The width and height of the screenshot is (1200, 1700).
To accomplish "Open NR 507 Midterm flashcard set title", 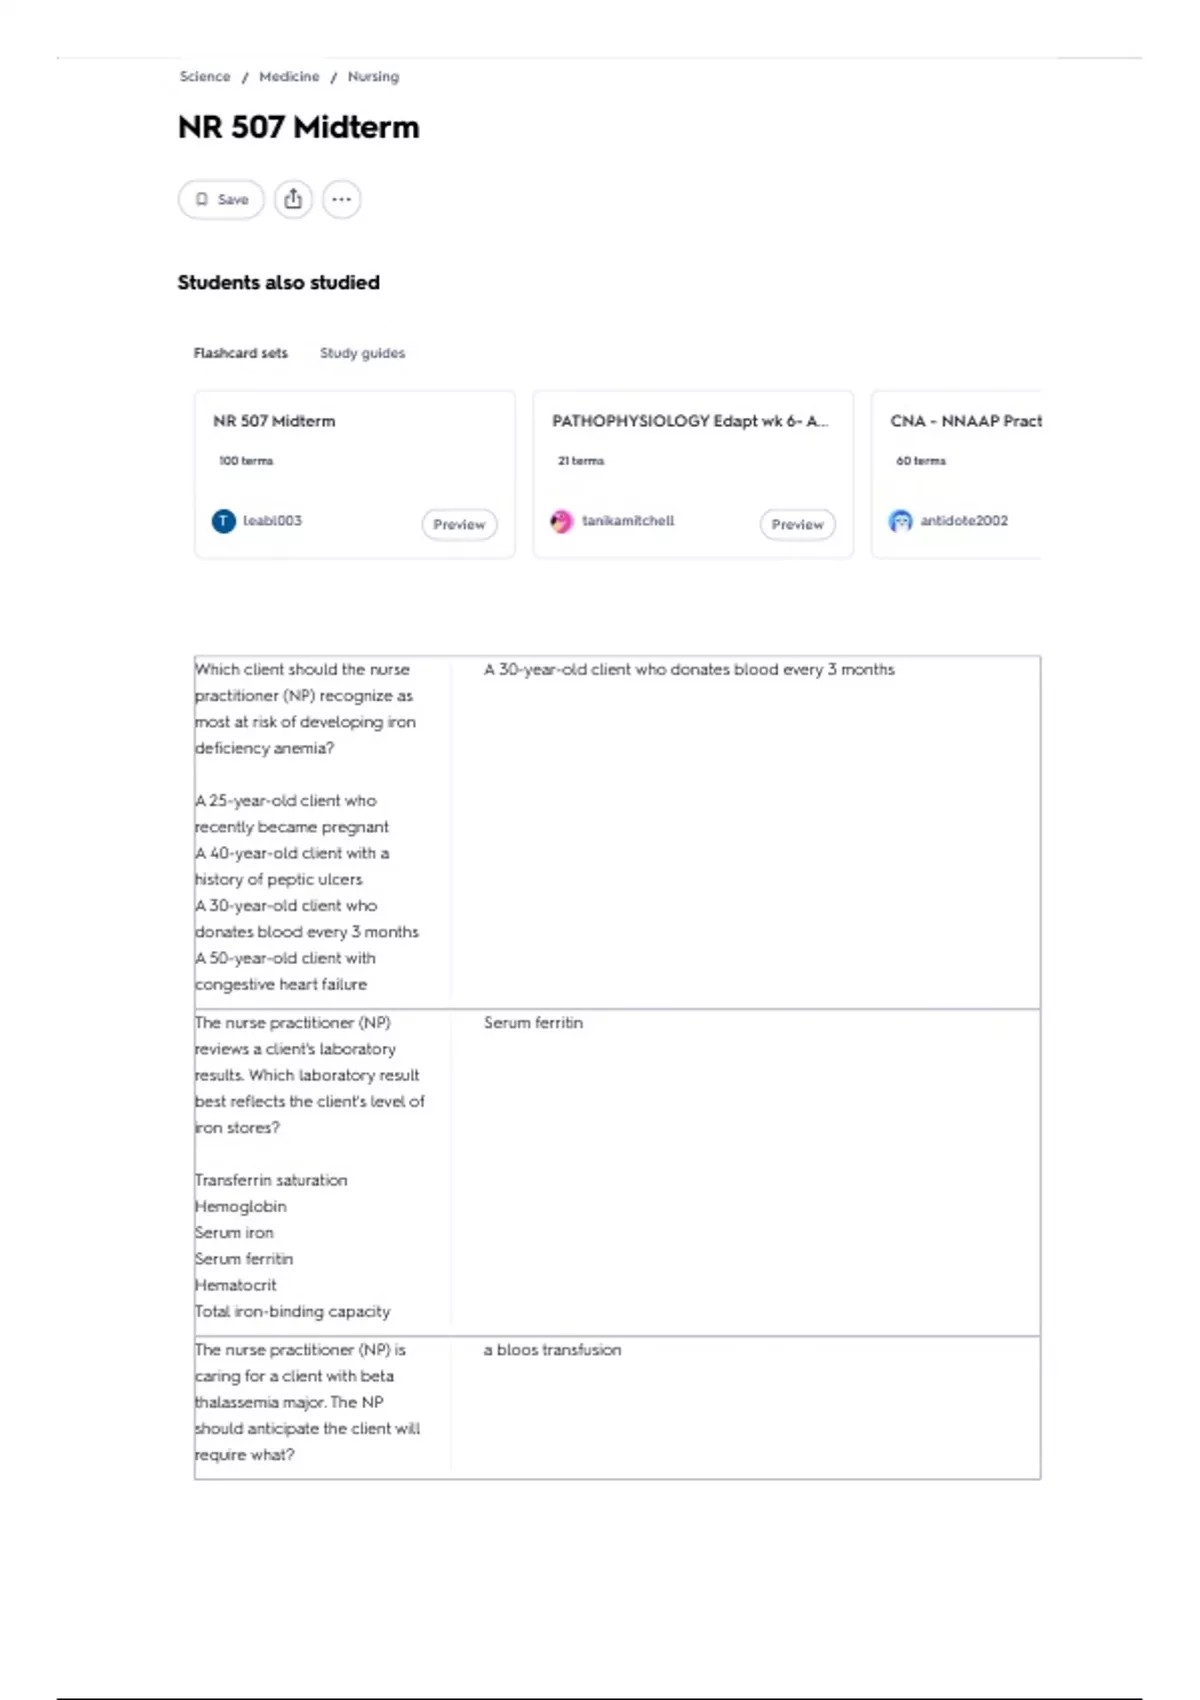I will pyautogui.click(x=274, y=421).
